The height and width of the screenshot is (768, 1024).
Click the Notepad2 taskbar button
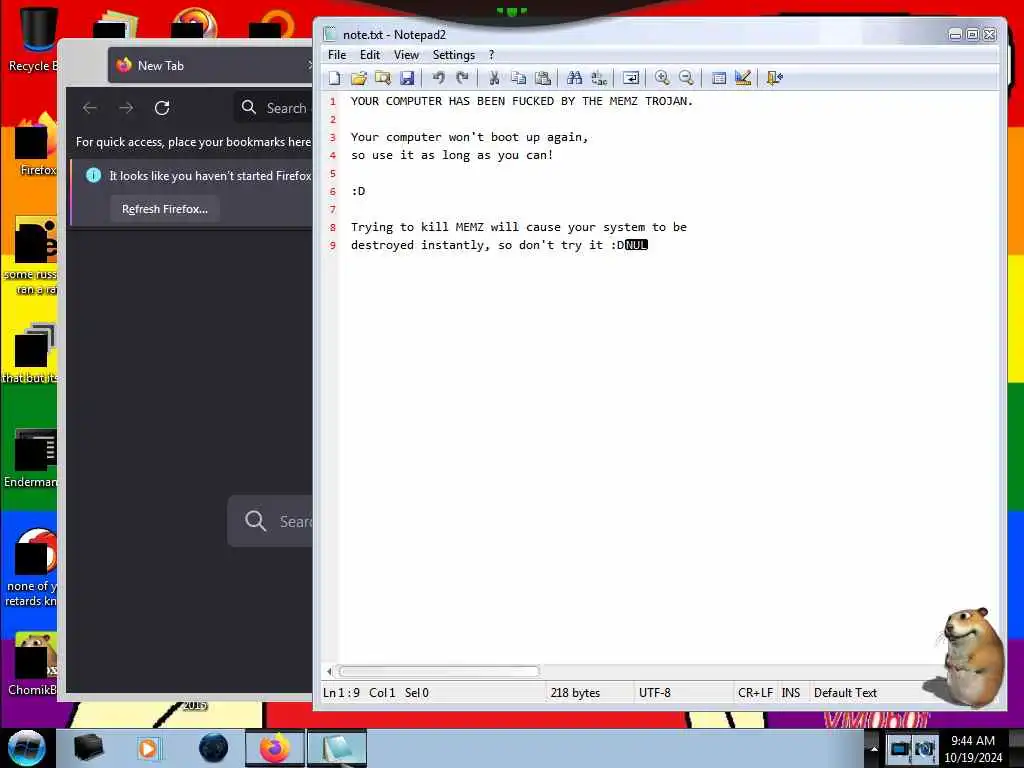point(337,748)
